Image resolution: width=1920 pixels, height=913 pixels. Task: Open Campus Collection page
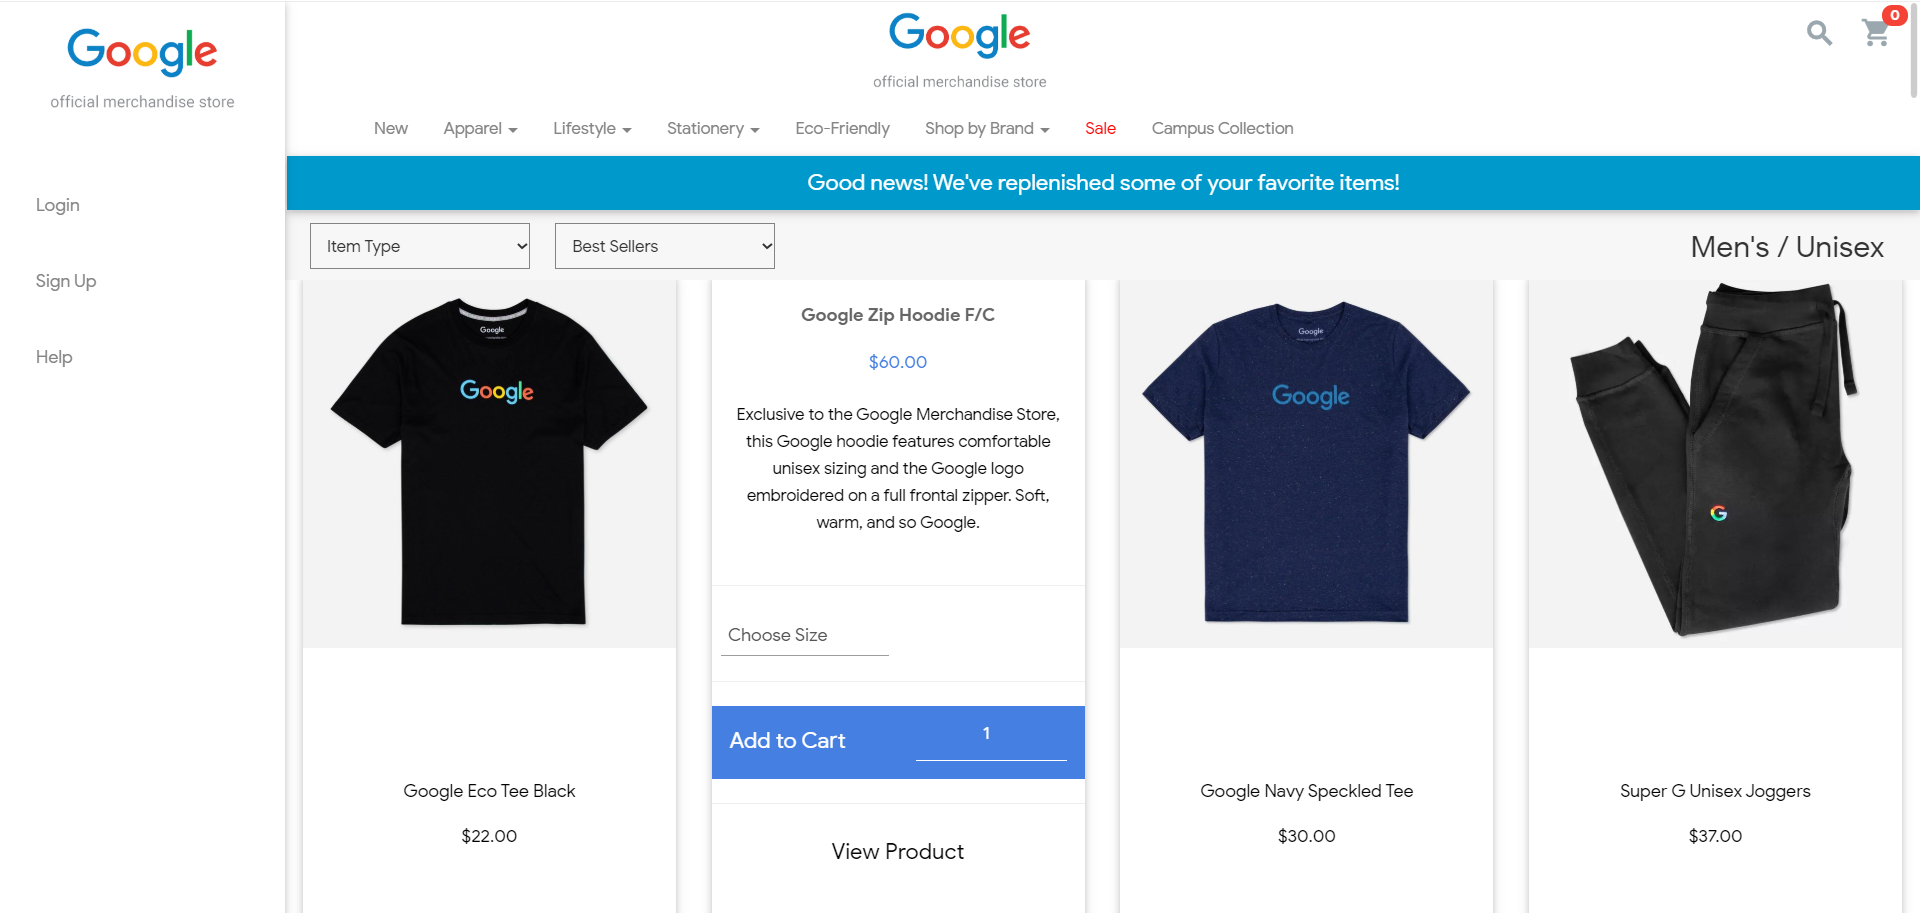1222,128
